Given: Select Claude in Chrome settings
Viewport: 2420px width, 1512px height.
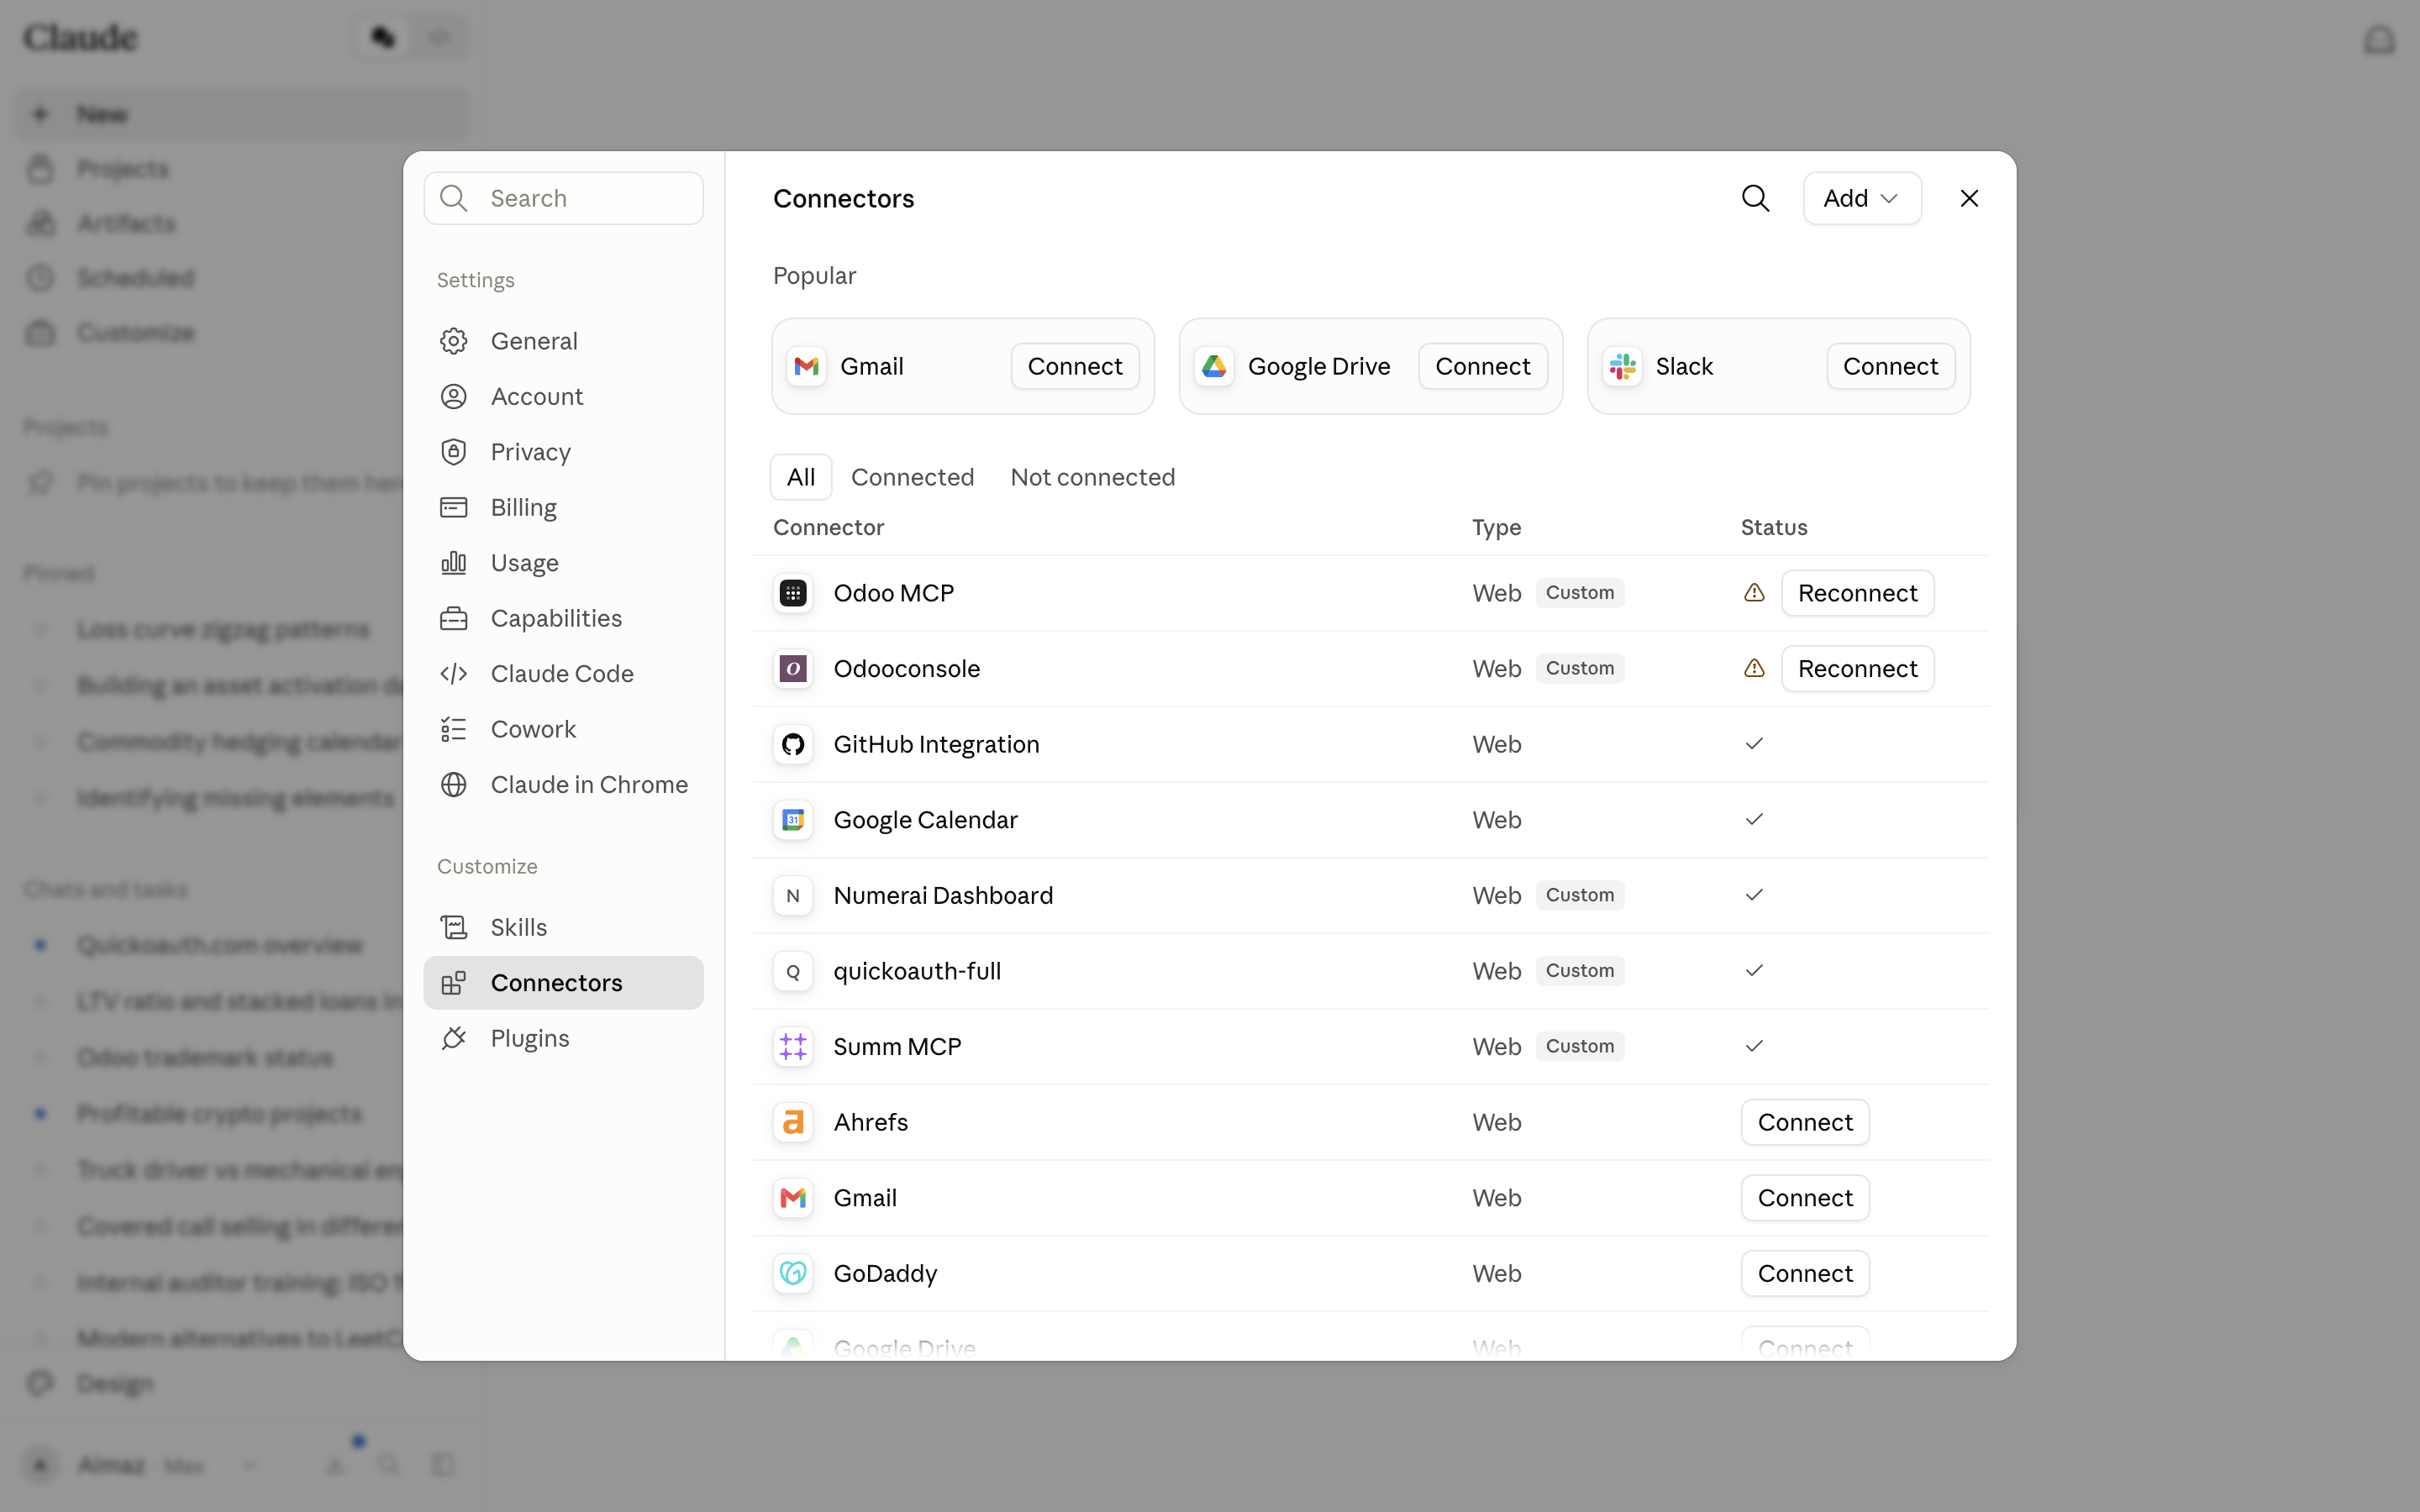Looking at the screenshot, I should coord(563,785).
